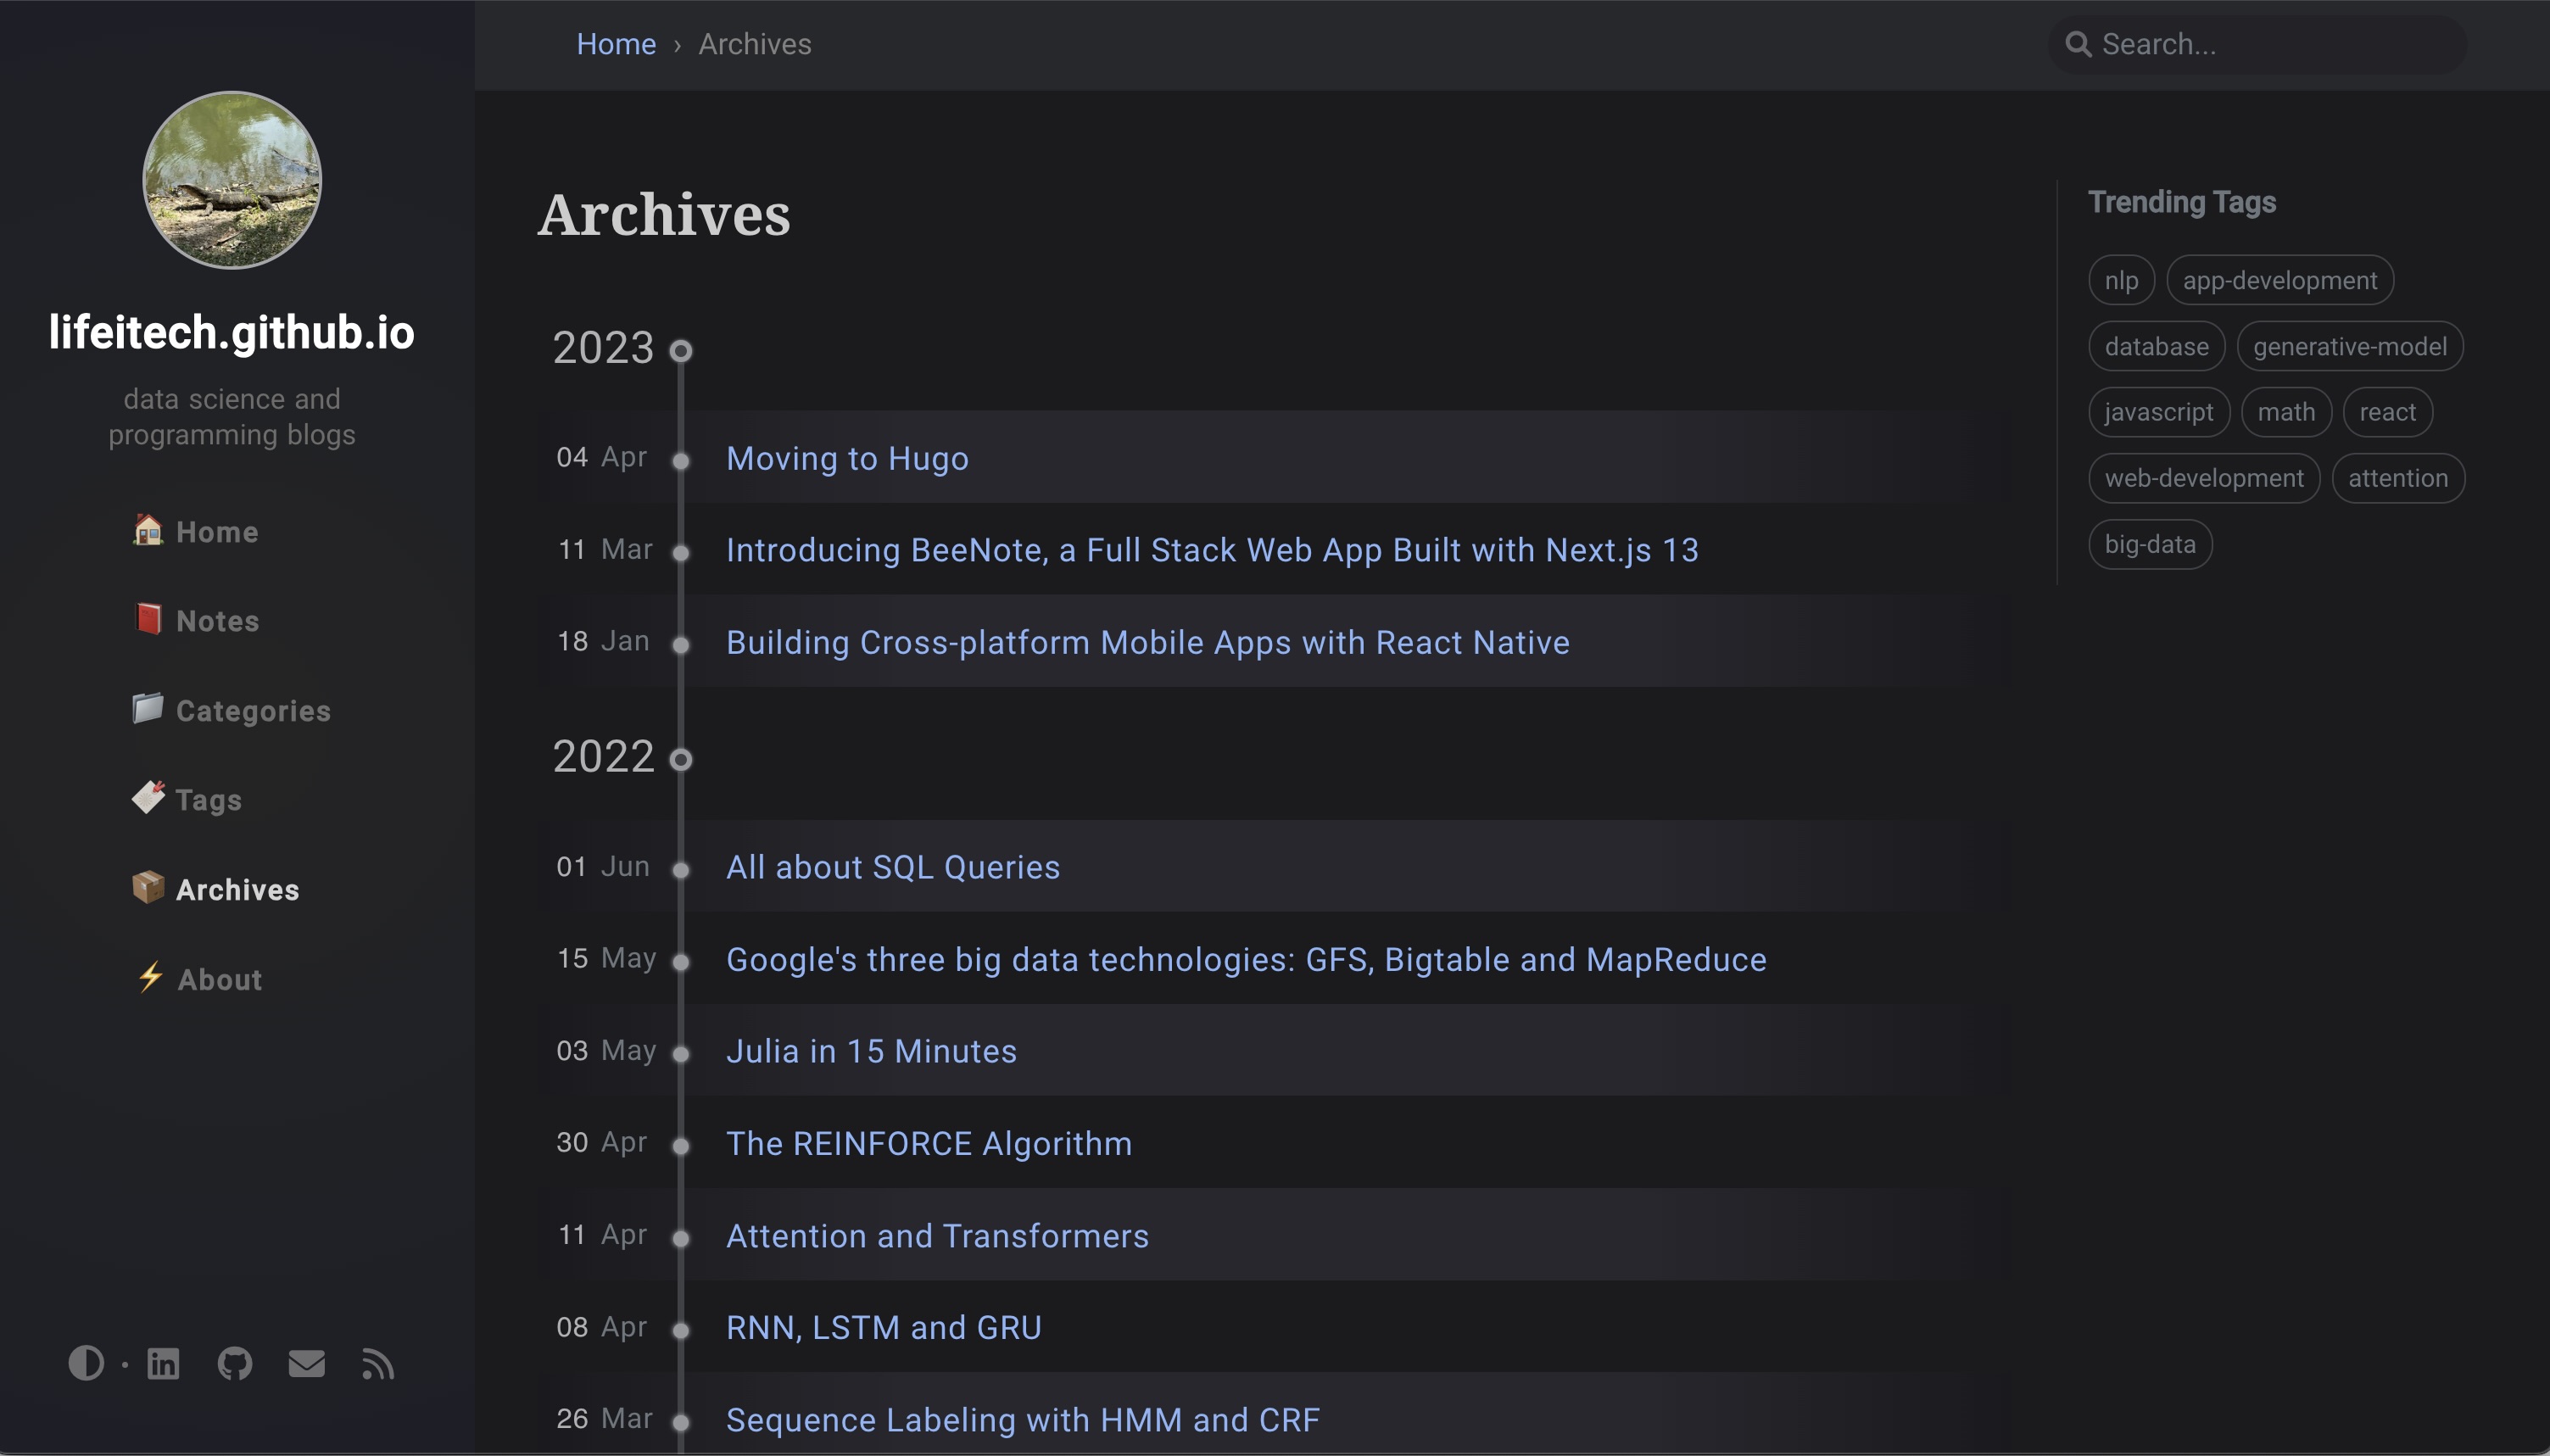Click Attention and Transformers blog link

937,1234
